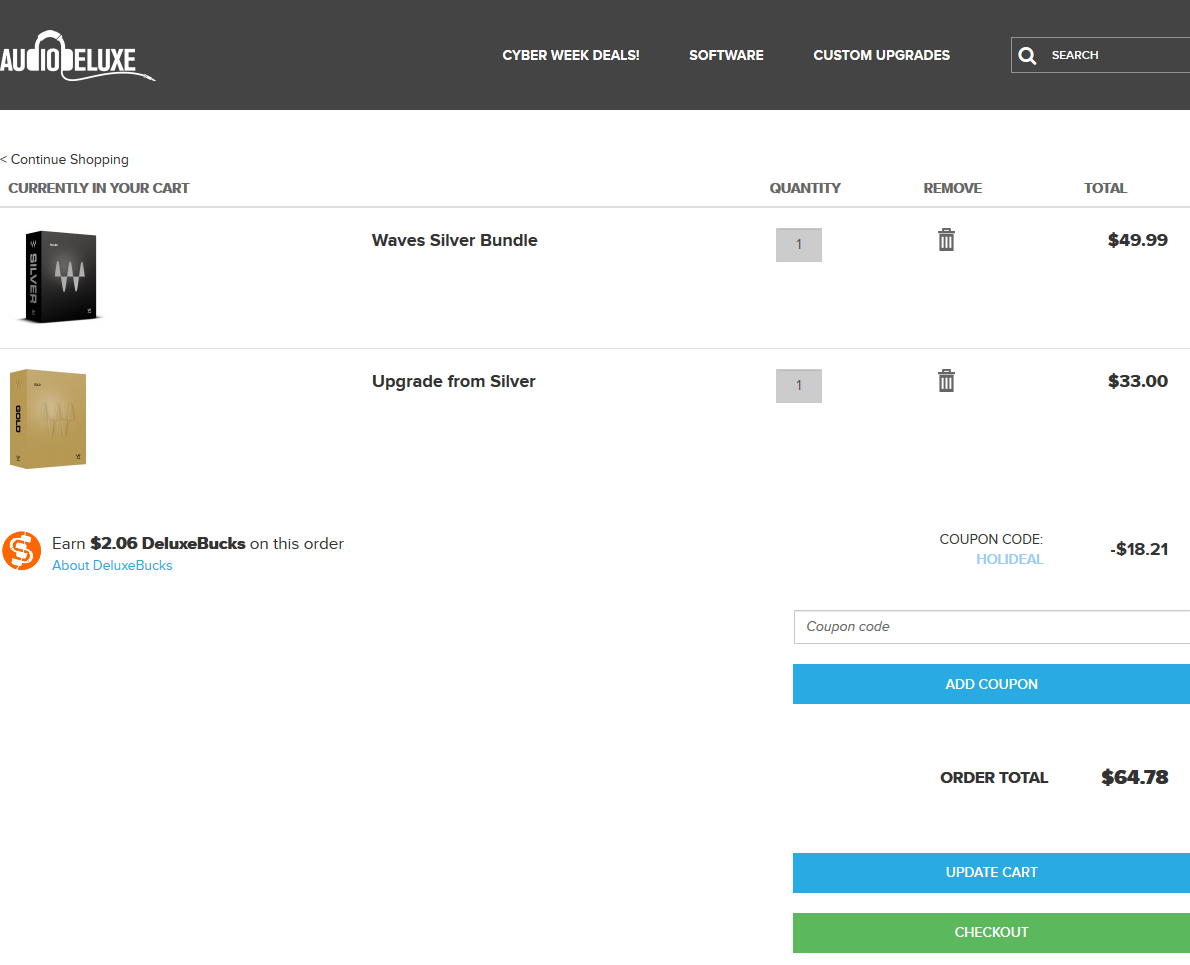Proceed with the Checkout button
1190x965 pixels.
[991, 932]
